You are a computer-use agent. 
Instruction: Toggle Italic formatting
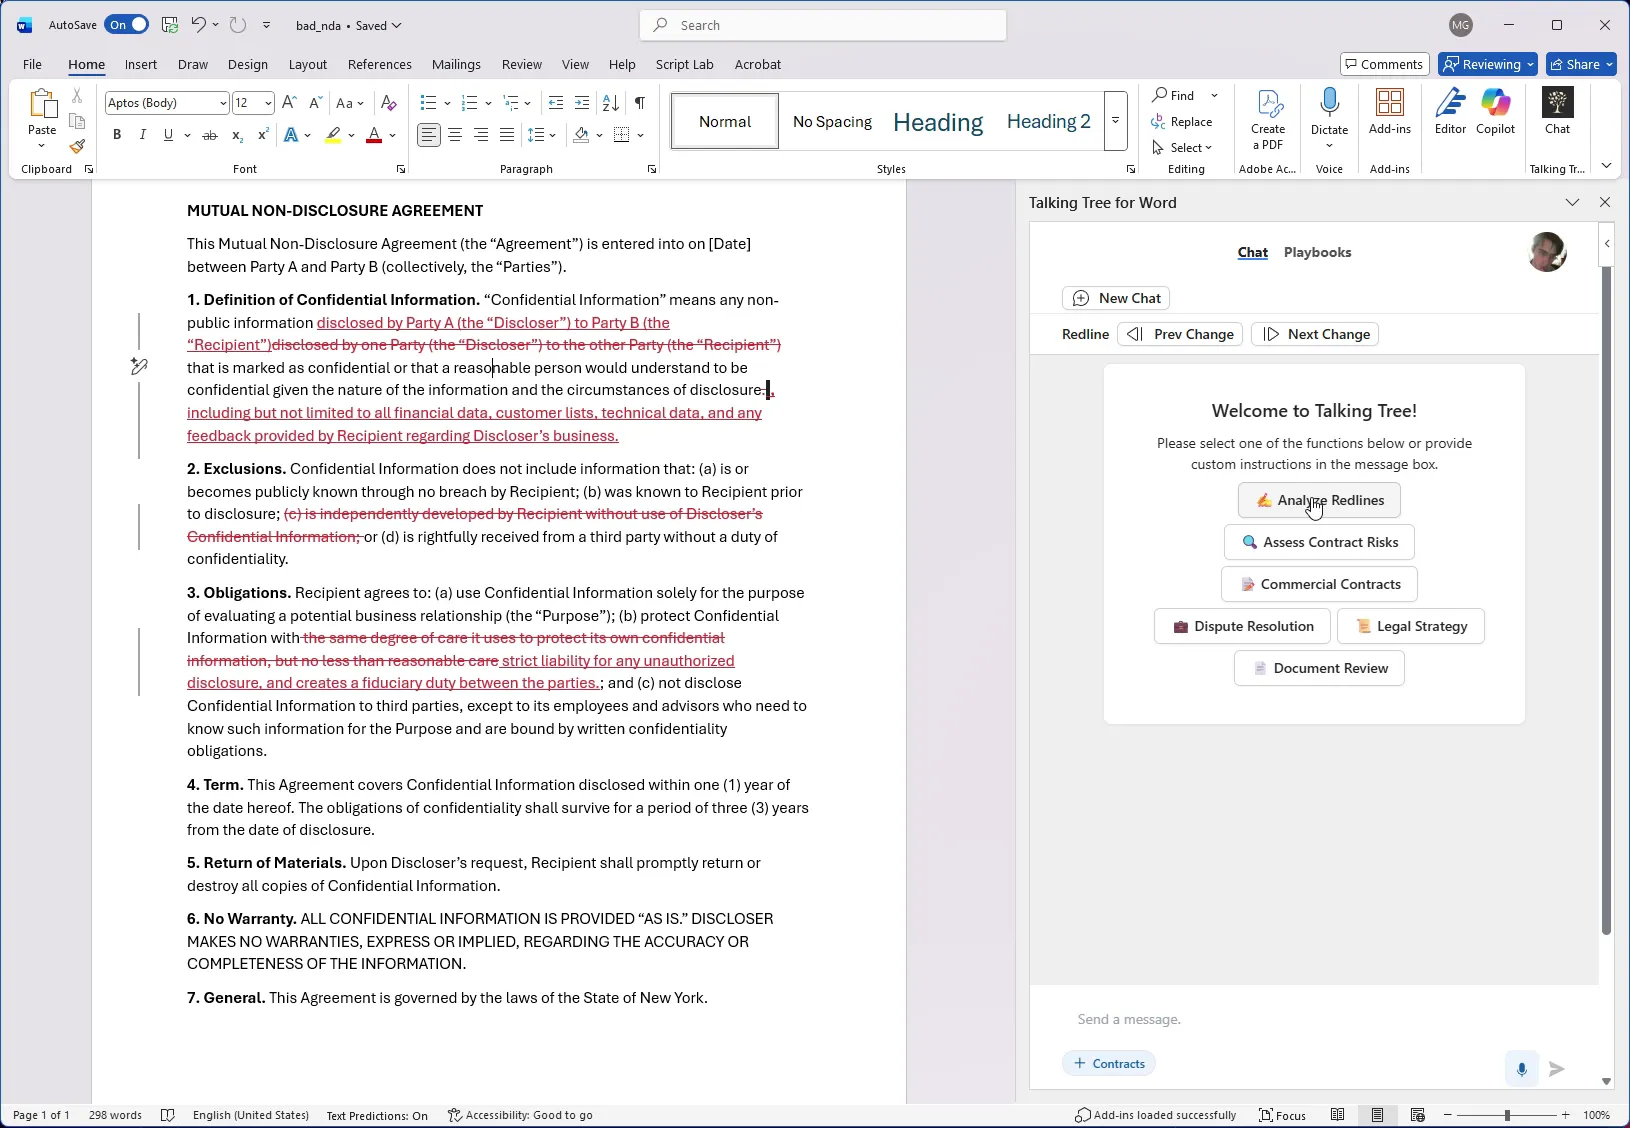[x=142, y=135]
